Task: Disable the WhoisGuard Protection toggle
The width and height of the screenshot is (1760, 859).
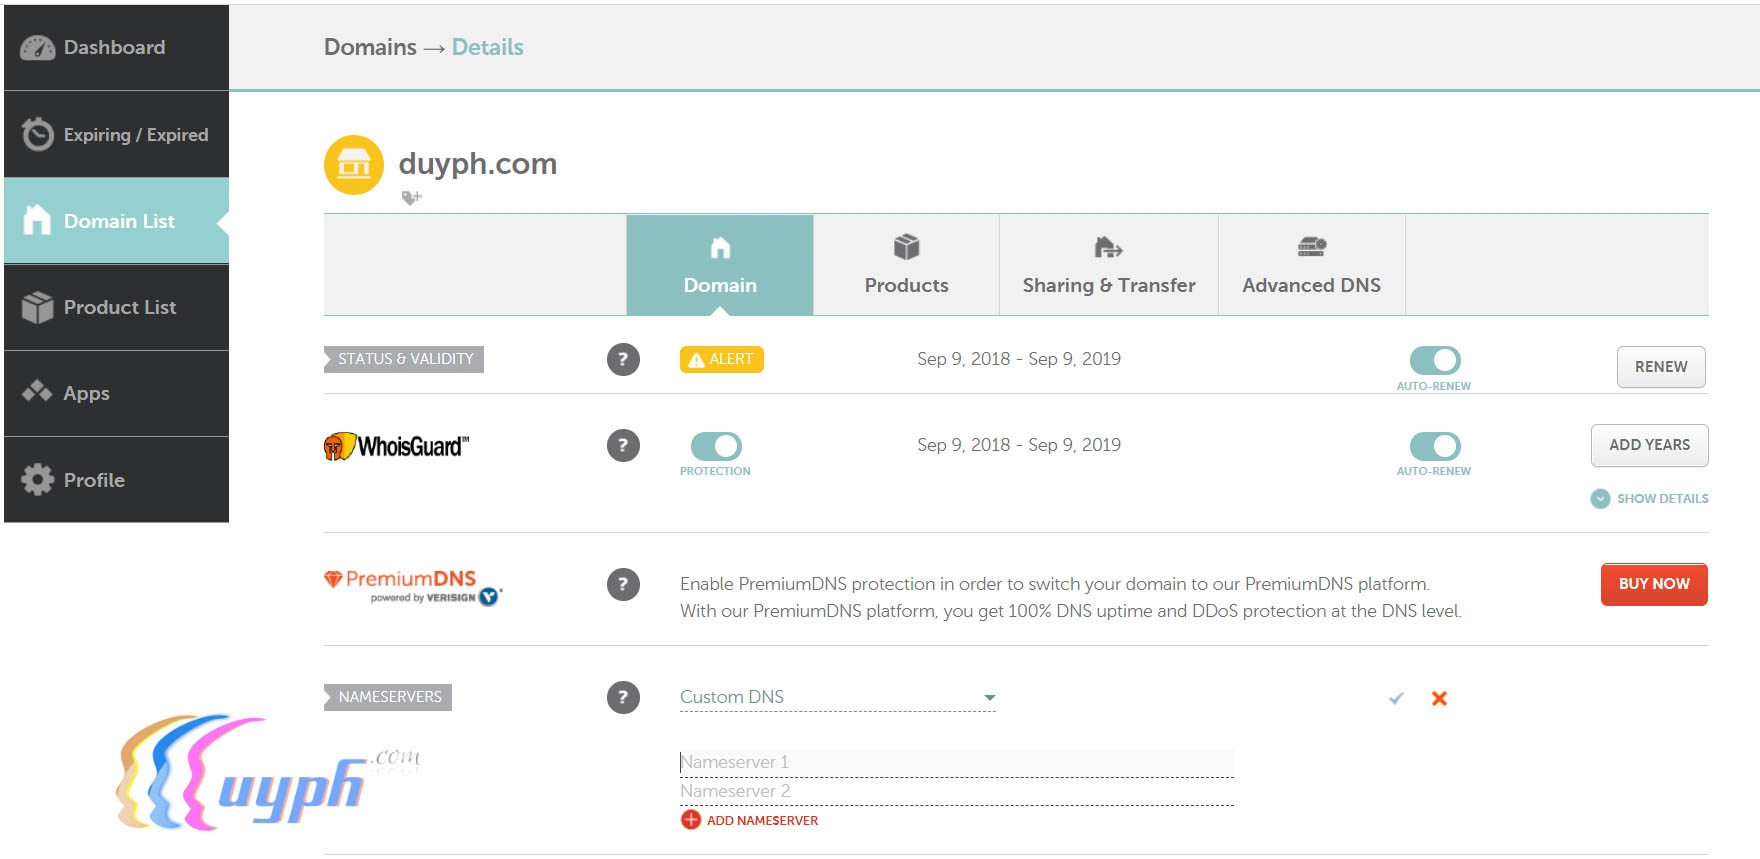Action: pos(716,446)
